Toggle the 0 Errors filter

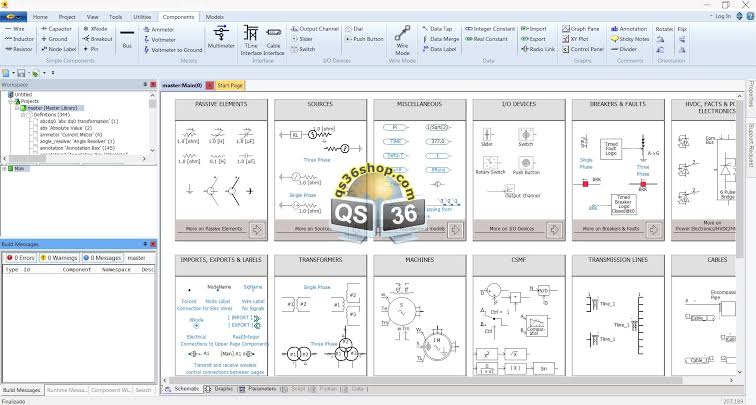tap(20, 258)
